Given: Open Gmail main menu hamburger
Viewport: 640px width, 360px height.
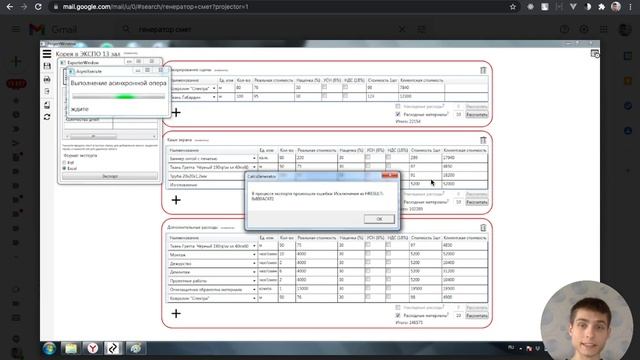Looking at the screenshot, I should pos(16,29).
